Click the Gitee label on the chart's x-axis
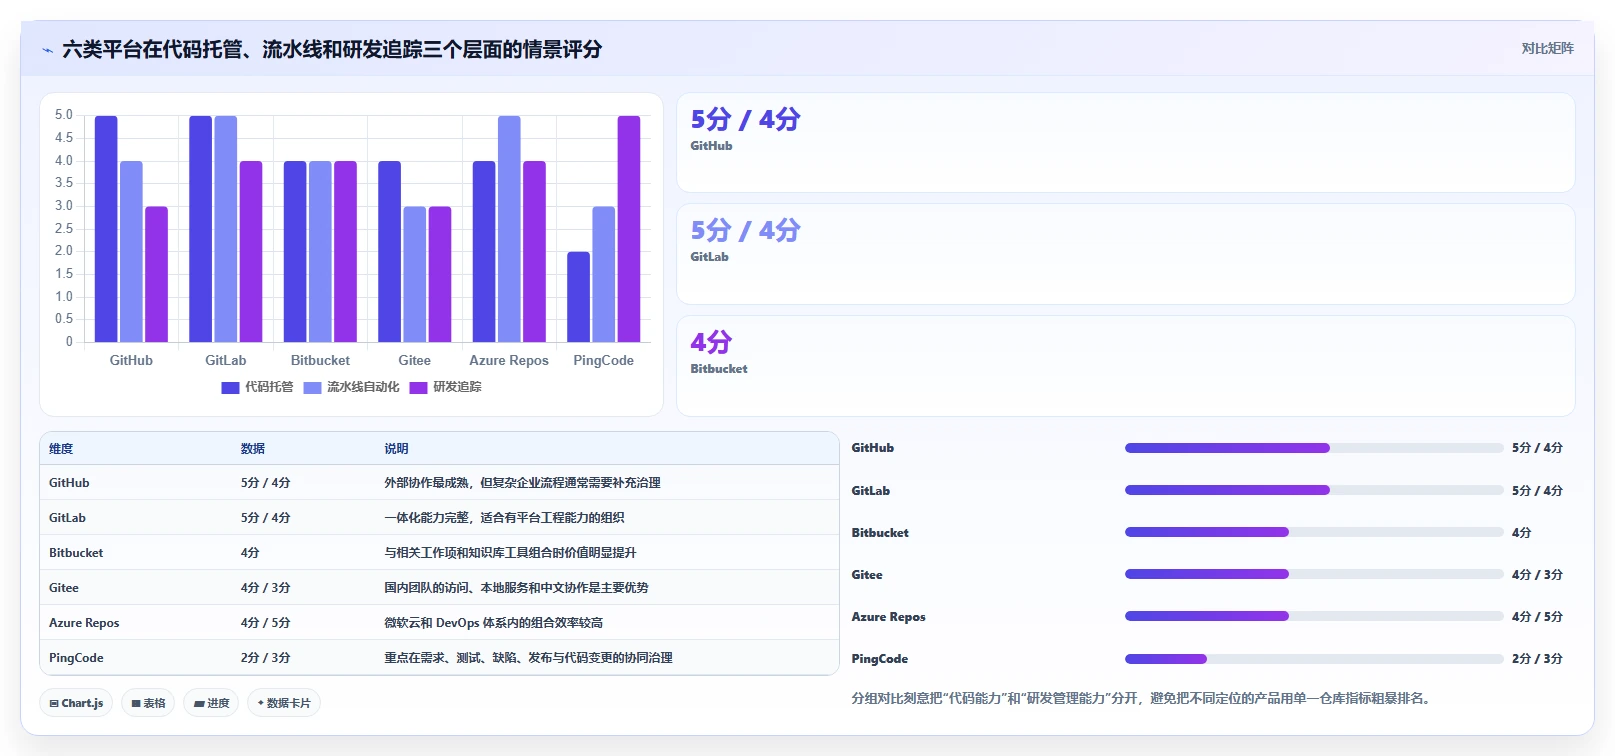 click(x=414, y=360)
